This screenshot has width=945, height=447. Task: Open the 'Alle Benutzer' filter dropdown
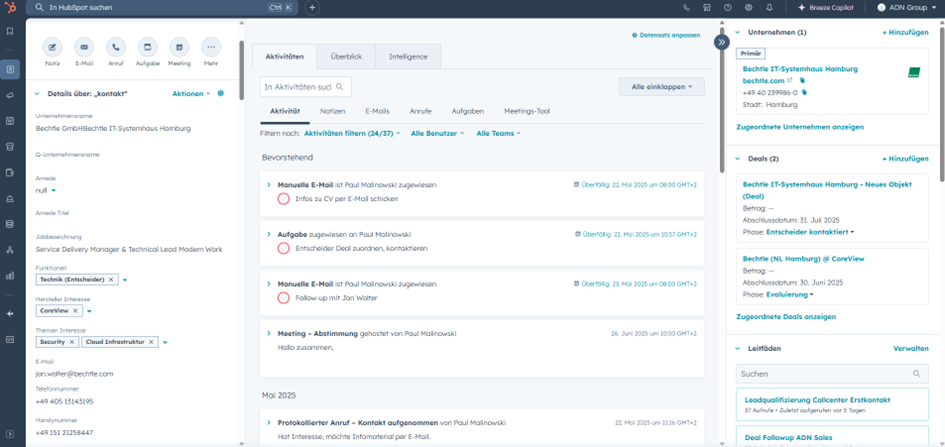point(438,133)
